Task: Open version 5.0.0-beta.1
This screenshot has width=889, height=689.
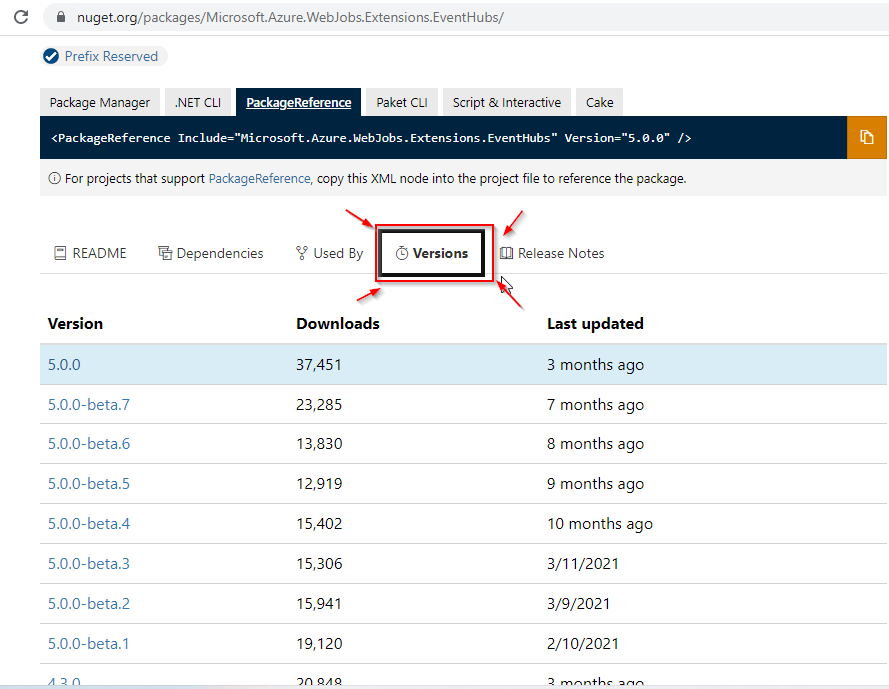Action: (89, 643)
